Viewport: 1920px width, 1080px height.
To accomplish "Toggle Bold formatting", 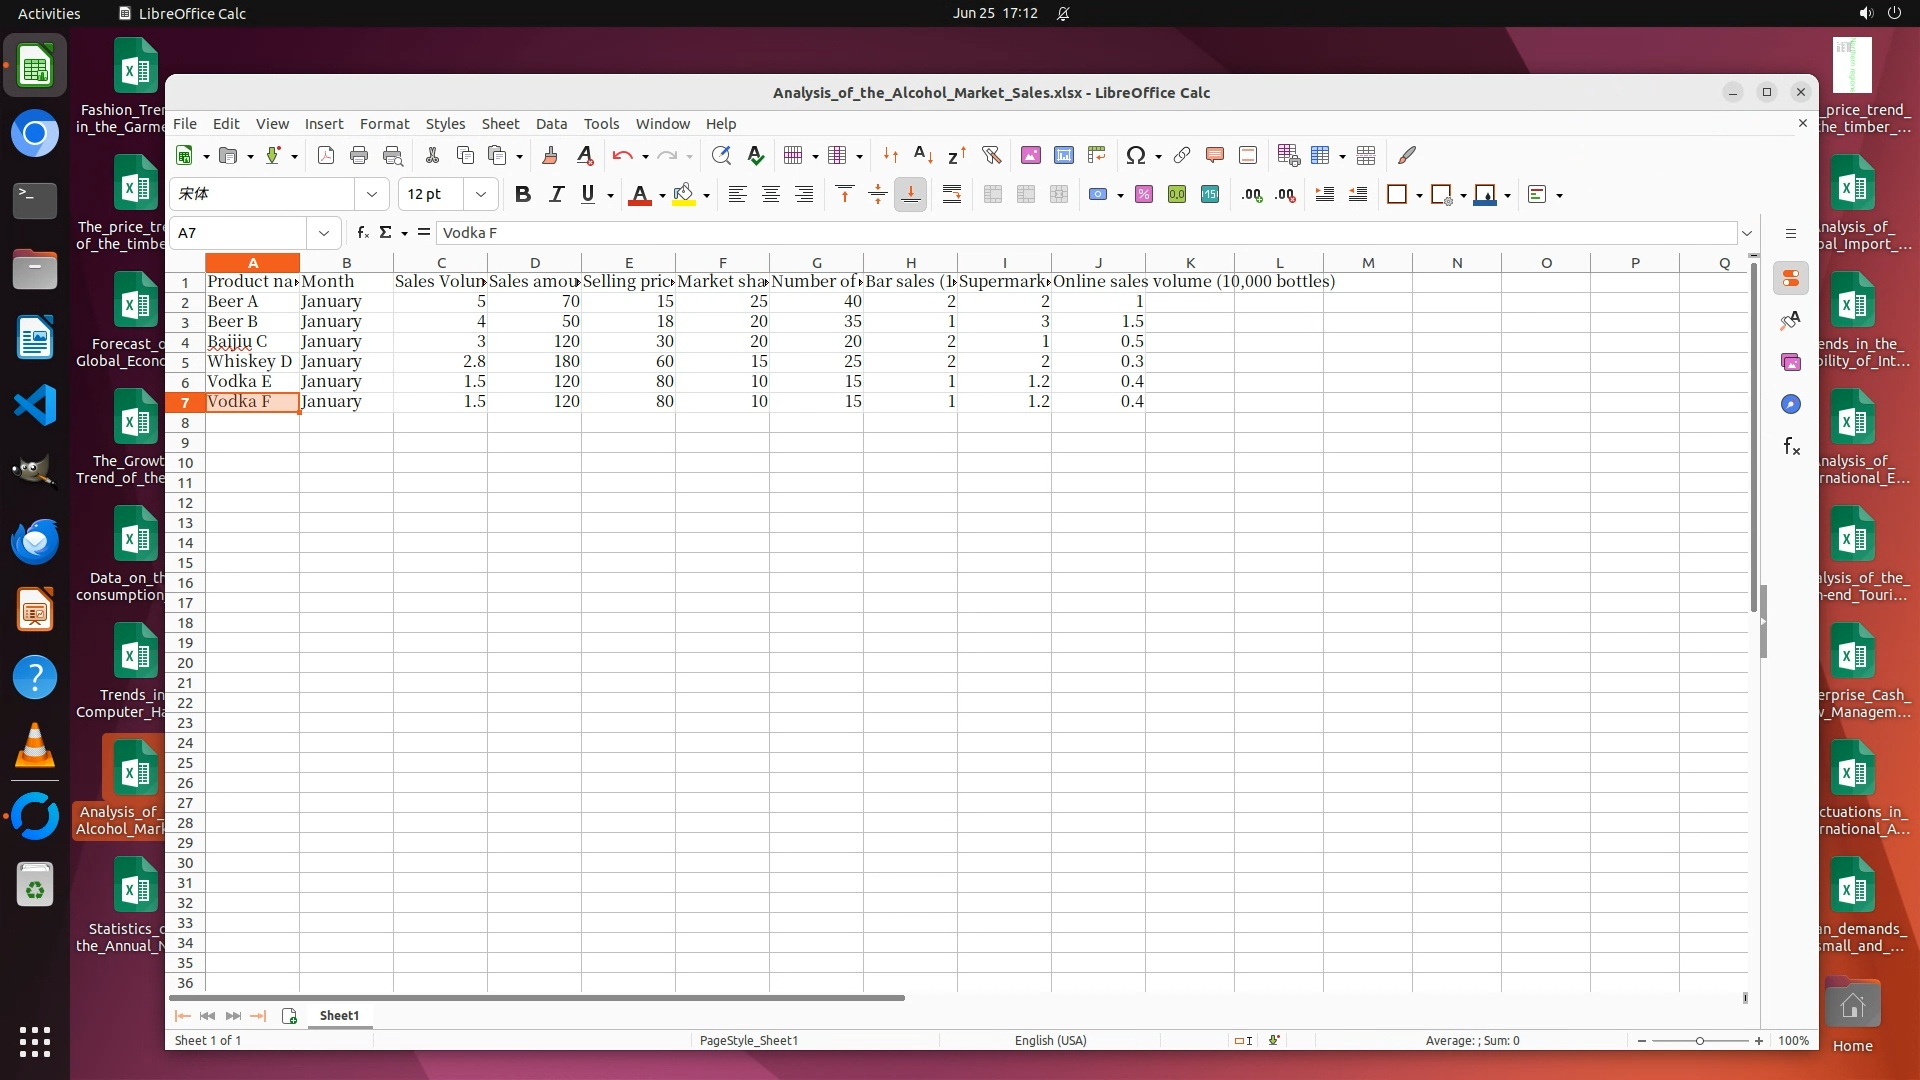I will (522, 195).
